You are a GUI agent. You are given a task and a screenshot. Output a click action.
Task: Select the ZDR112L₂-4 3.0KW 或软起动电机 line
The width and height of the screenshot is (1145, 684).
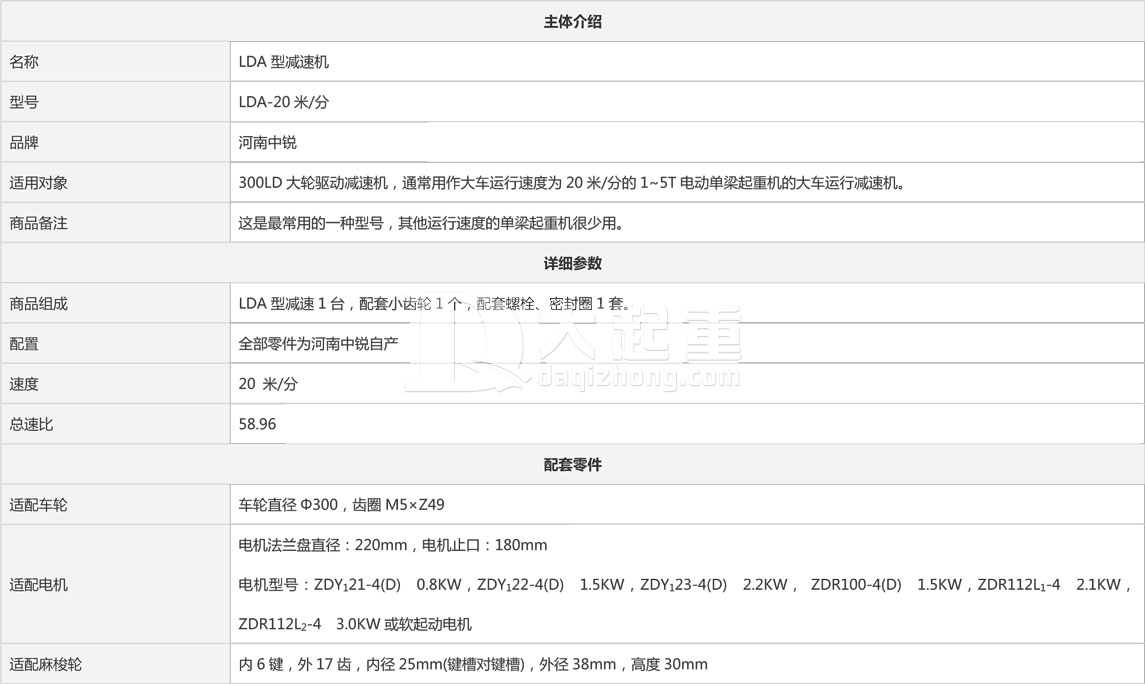355,625
